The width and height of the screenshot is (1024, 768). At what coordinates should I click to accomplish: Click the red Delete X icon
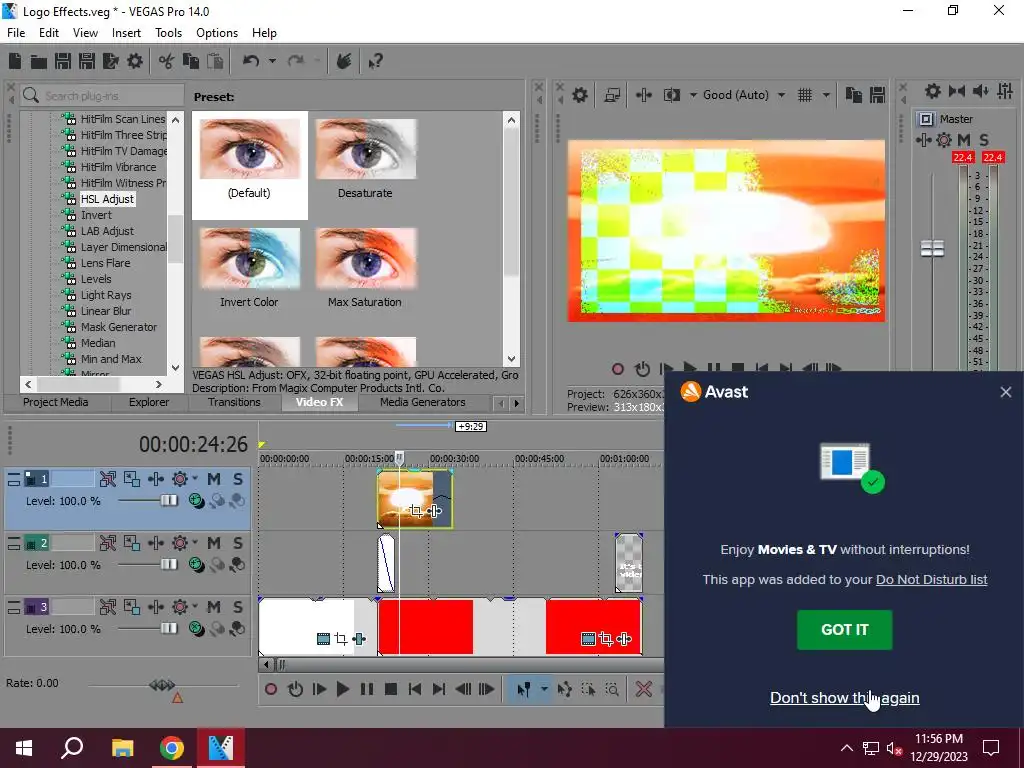(x=644, y=689)
